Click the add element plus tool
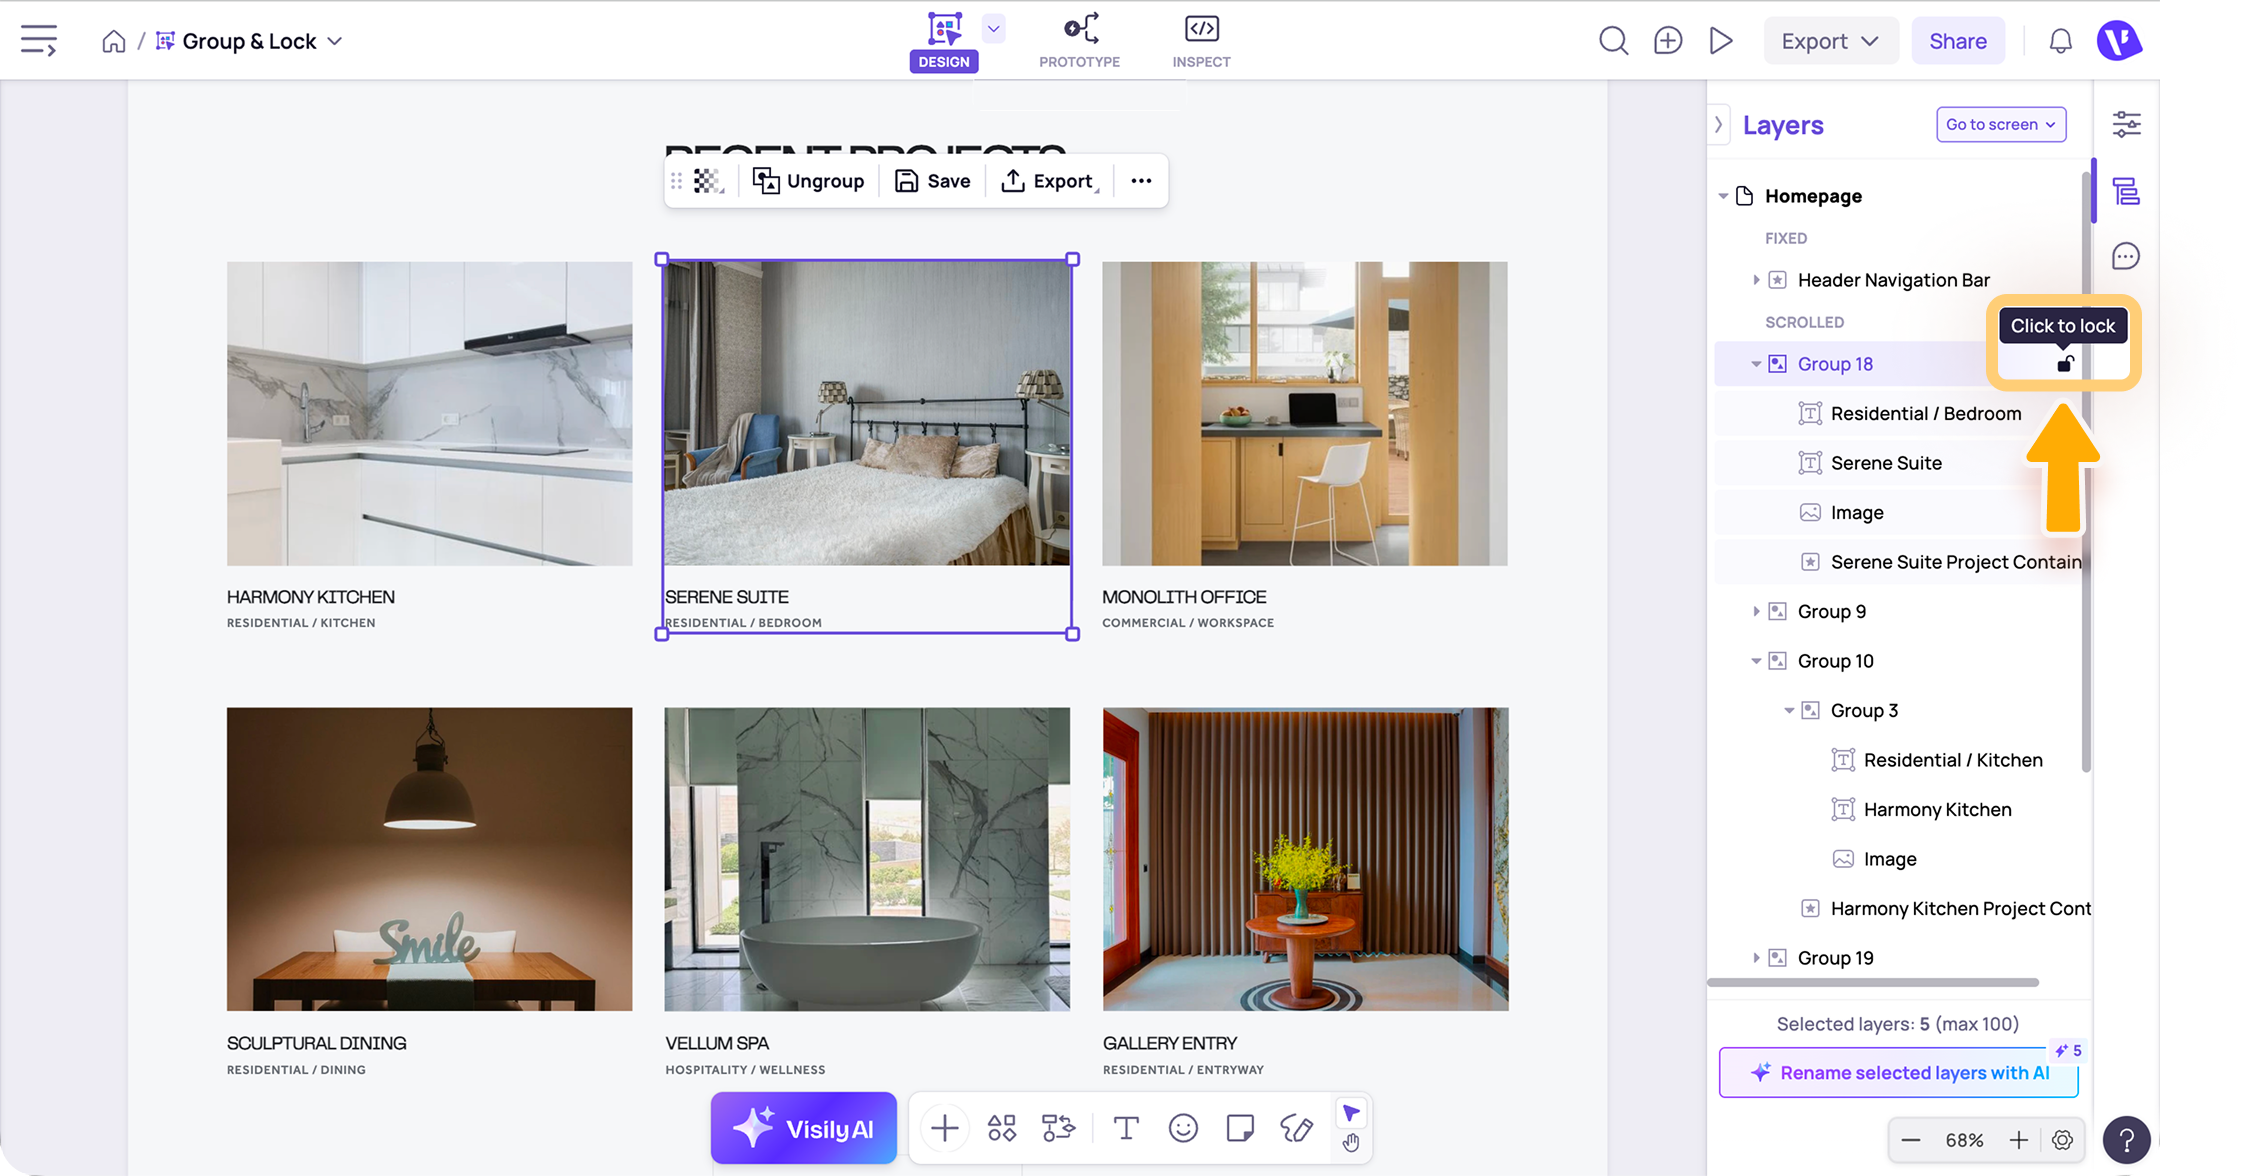The width and height of the screenshot is (2261, 1176). (x=944, y=1129)
